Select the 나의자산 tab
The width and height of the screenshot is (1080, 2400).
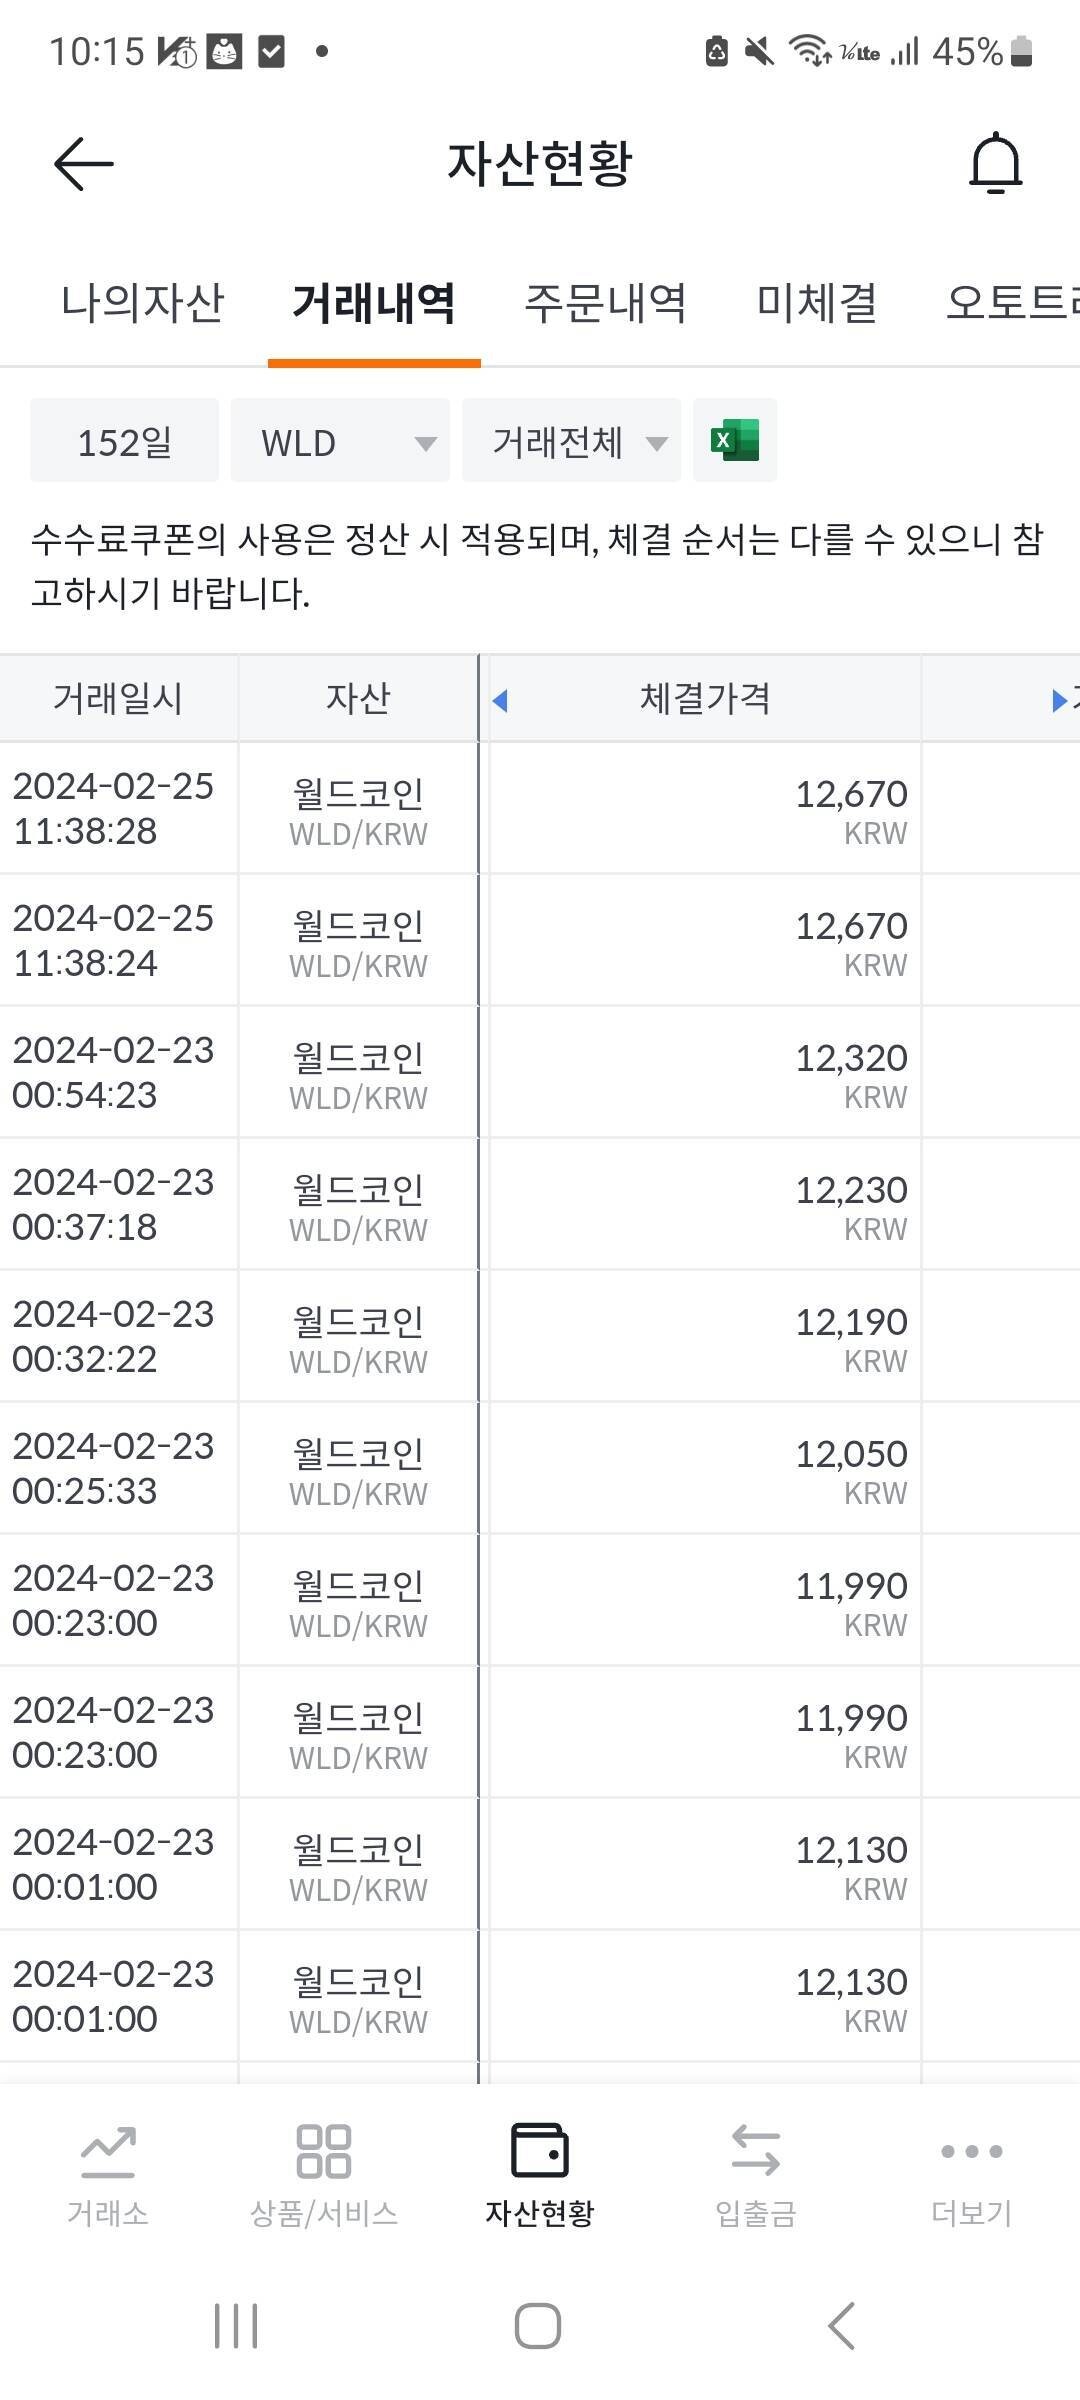pyautogui.click(x=146, y=305)
